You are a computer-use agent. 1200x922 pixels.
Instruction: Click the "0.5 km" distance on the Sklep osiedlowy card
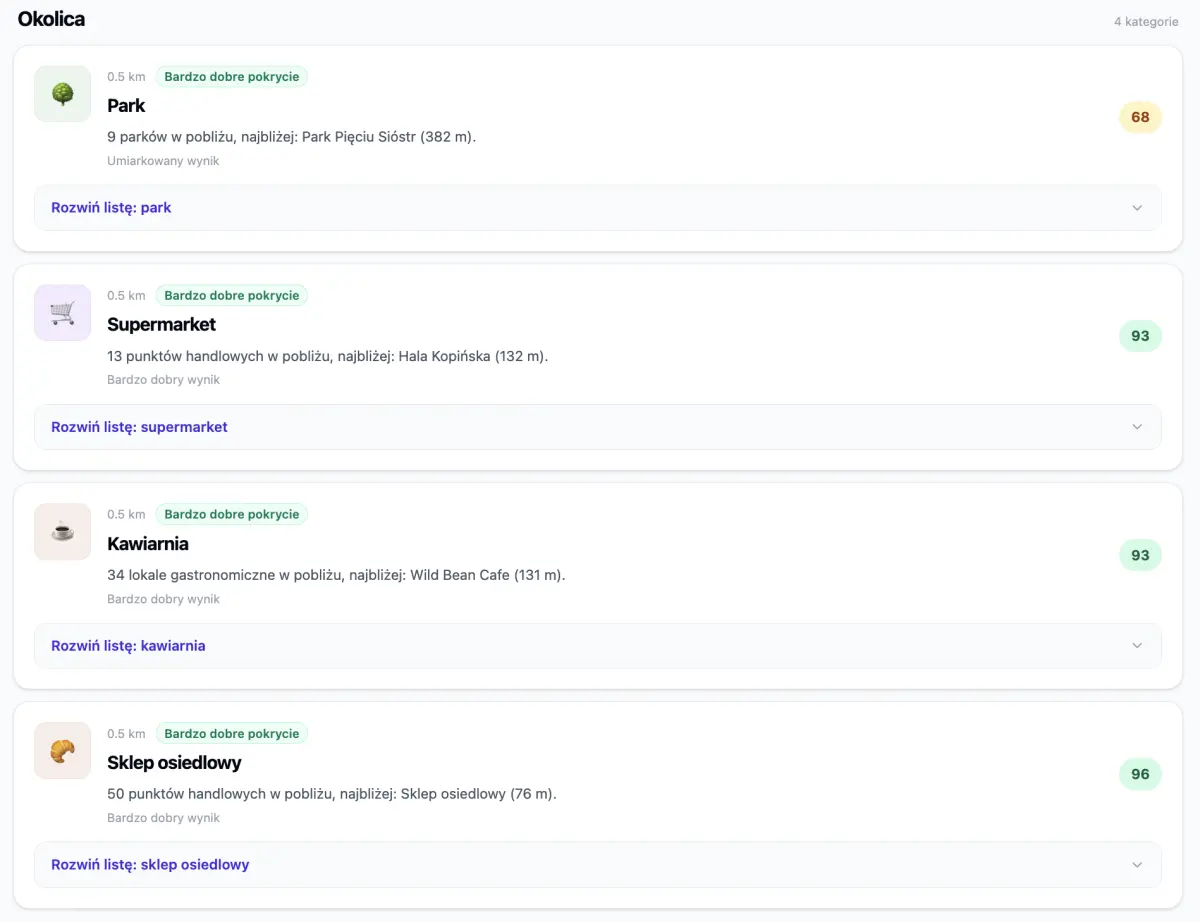(126, 734)
